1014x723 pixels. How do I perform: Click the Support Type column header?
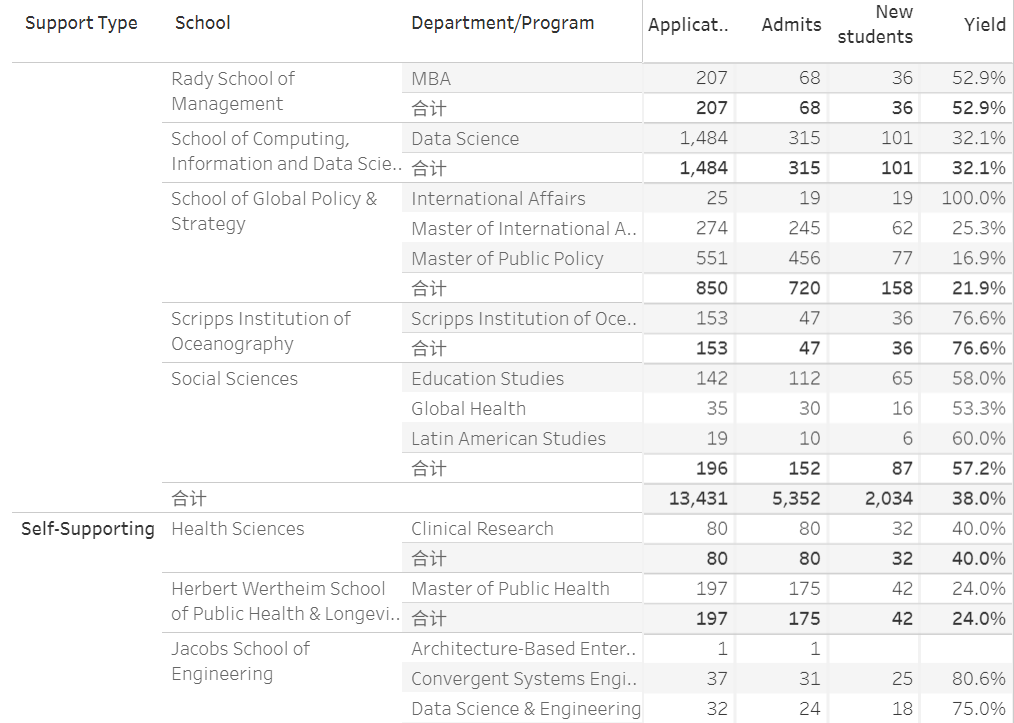[81, 23]
